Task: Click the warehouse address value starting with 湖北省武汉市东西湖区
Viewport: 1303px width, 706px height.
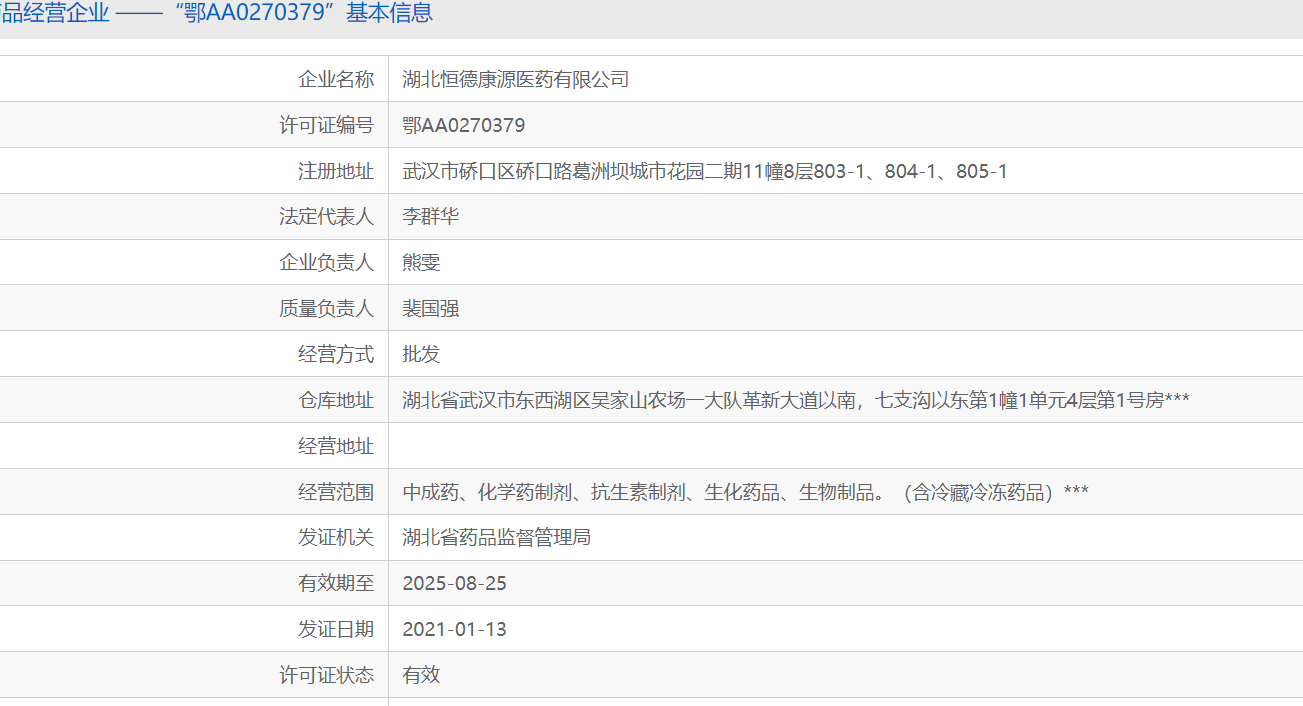Action: tap(795, 400)
